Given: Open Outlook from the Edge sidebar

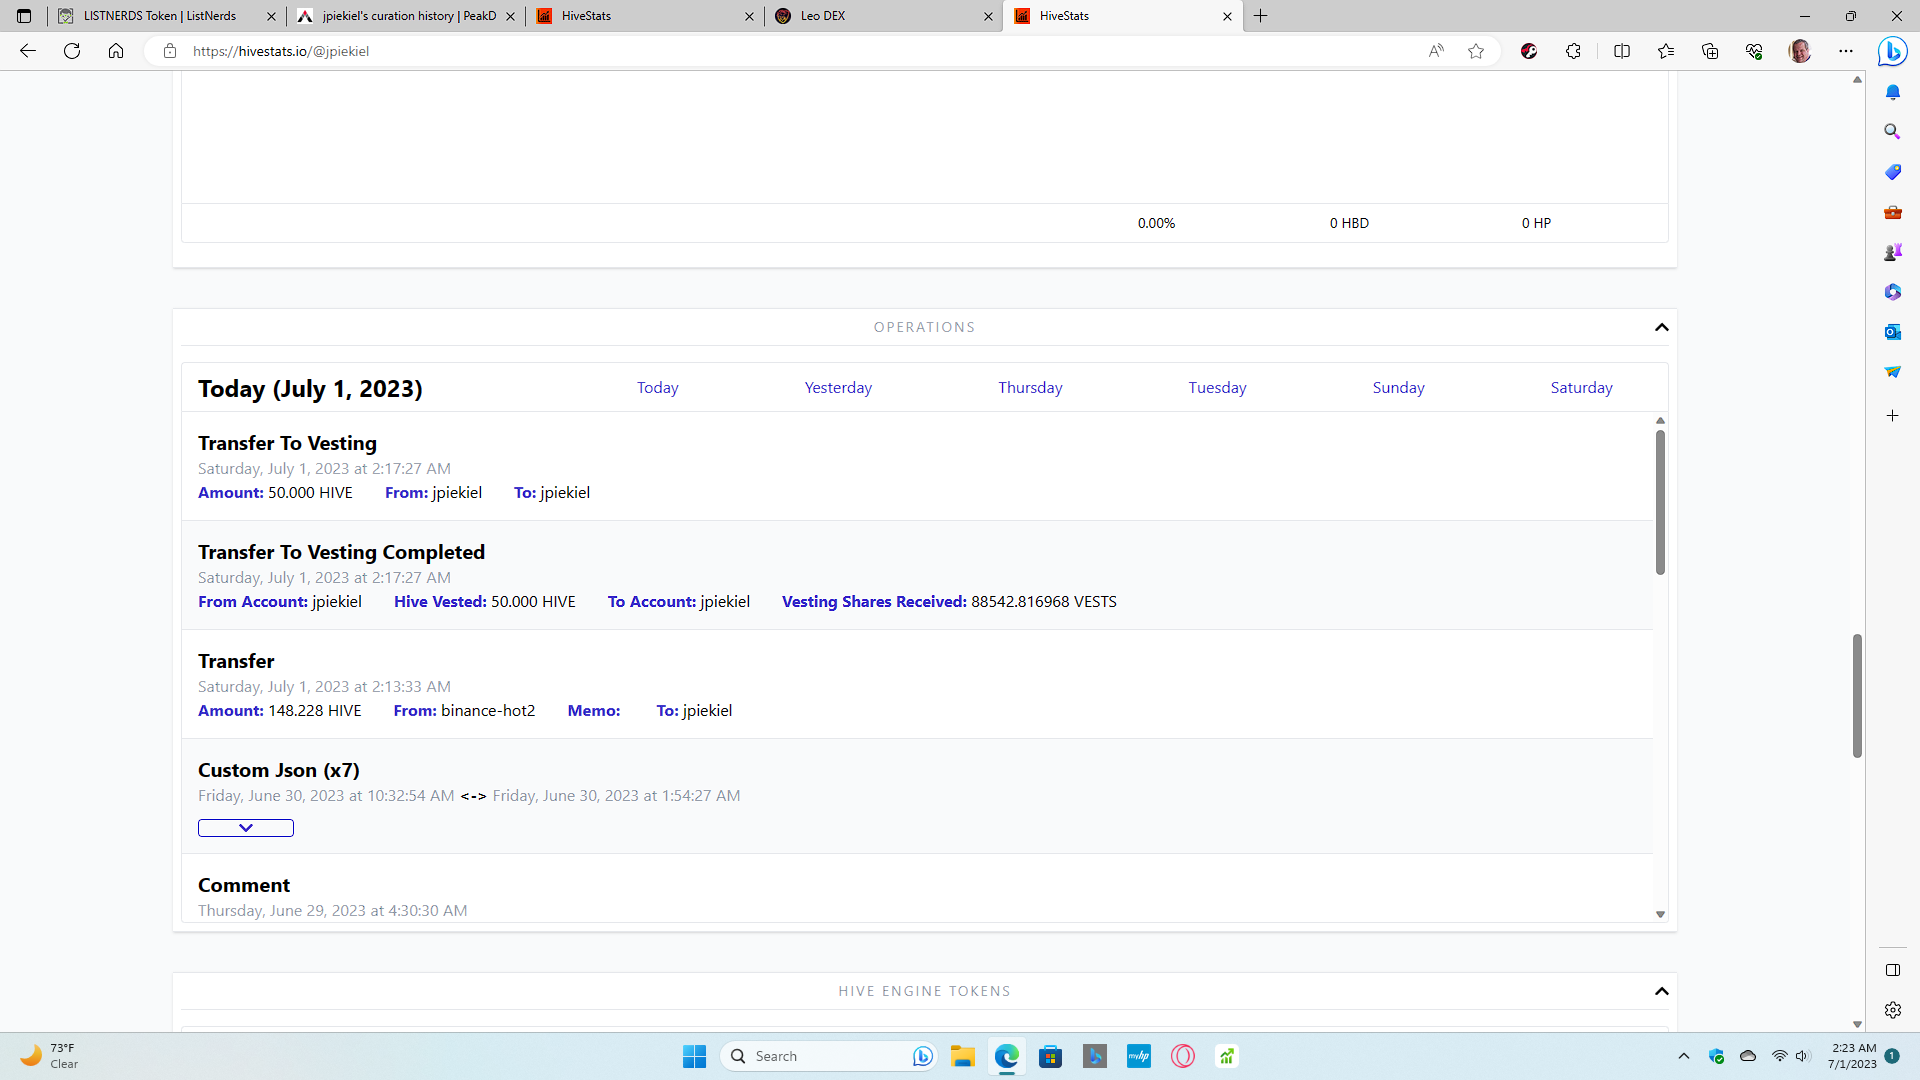Looking at the screenshot, I should click(1893, 331).
